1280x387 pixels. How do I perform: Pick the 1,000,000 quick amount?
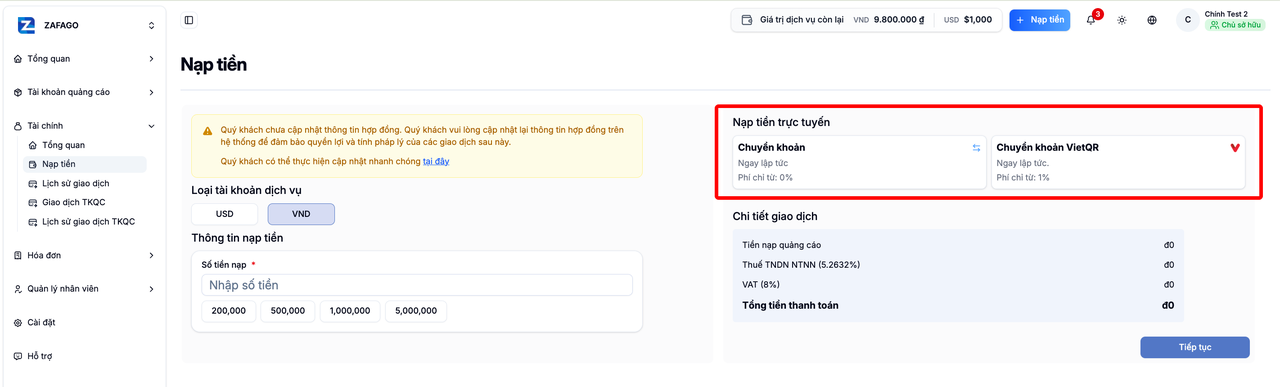pos(350,311)
